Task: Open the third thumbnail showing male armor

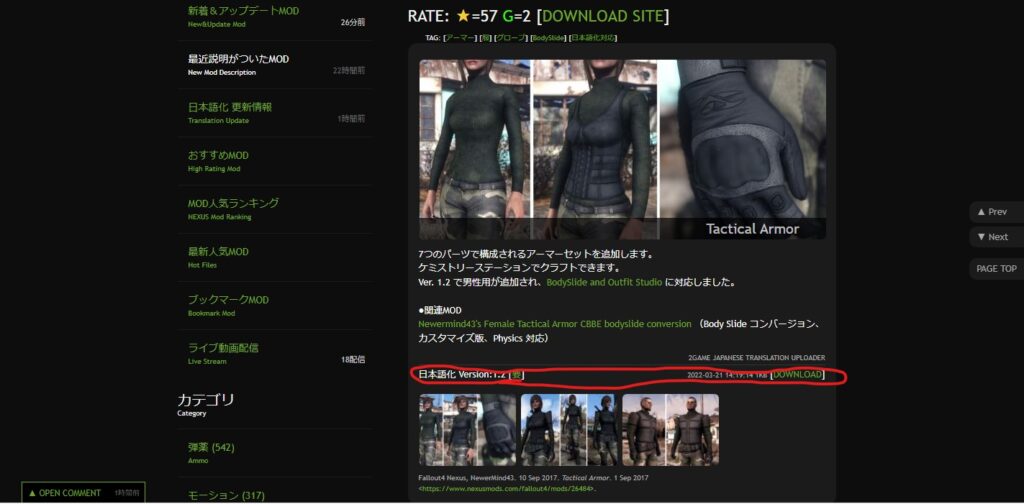Action: click(x=671, y=429)
